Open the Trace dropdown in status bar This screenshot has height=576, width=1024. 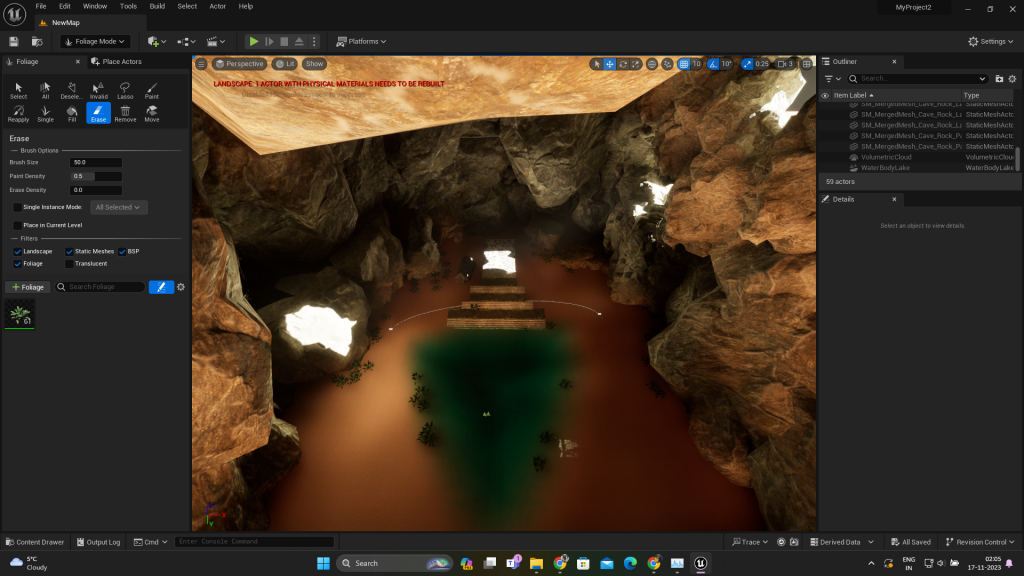[x=750, y=542]
